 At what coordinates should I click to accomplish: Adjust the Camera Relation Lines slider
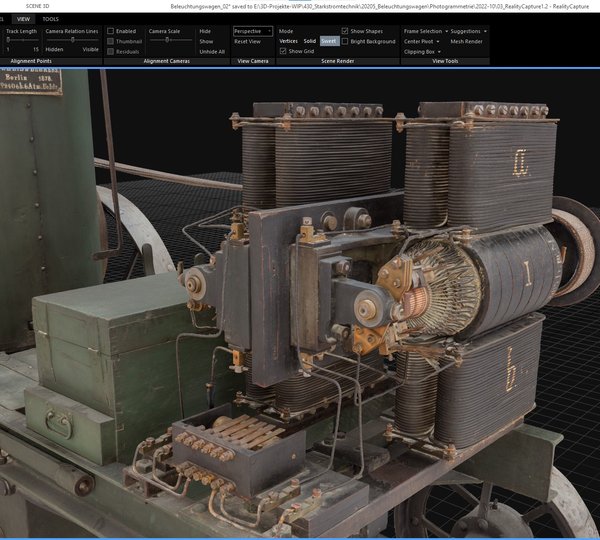(72, 40)
